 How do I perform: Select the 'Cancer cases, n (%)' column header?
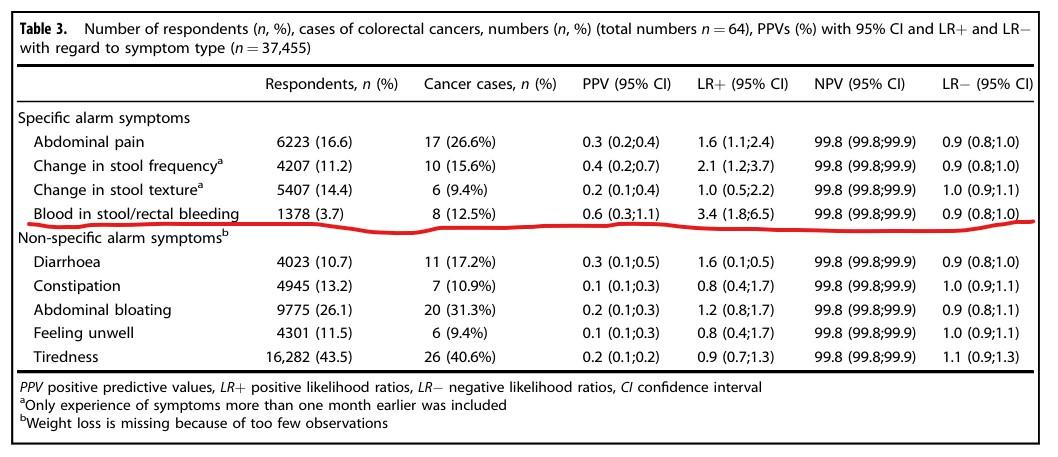(x=490, y=84)
